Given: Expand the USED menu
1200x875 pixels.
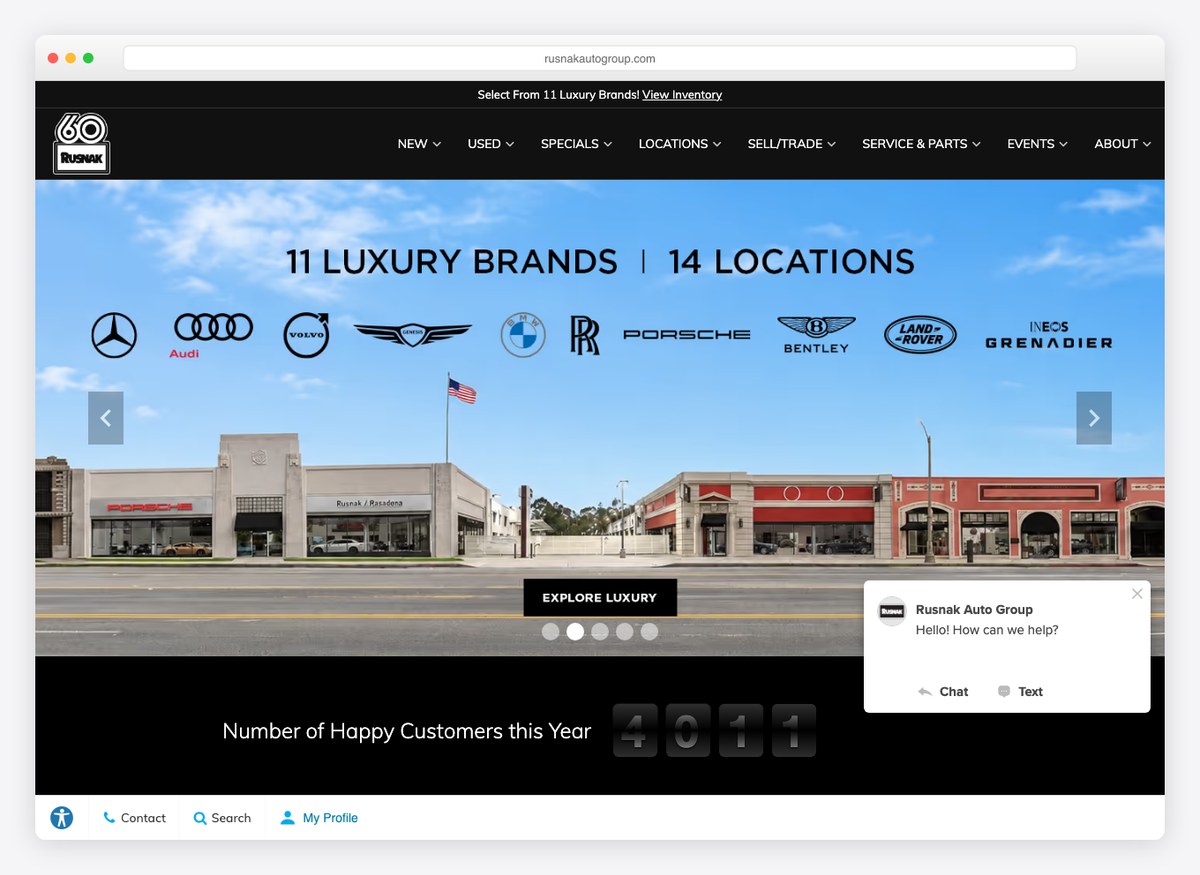Looking at the screenshot, I should click(x=491, y=144).
